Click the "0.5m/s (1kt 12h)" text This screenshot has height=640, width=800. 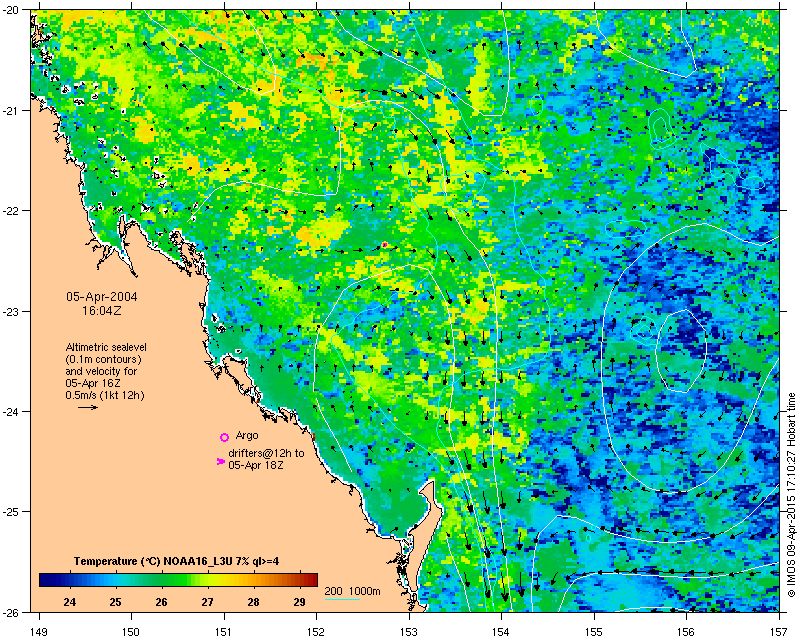[105, 395]
